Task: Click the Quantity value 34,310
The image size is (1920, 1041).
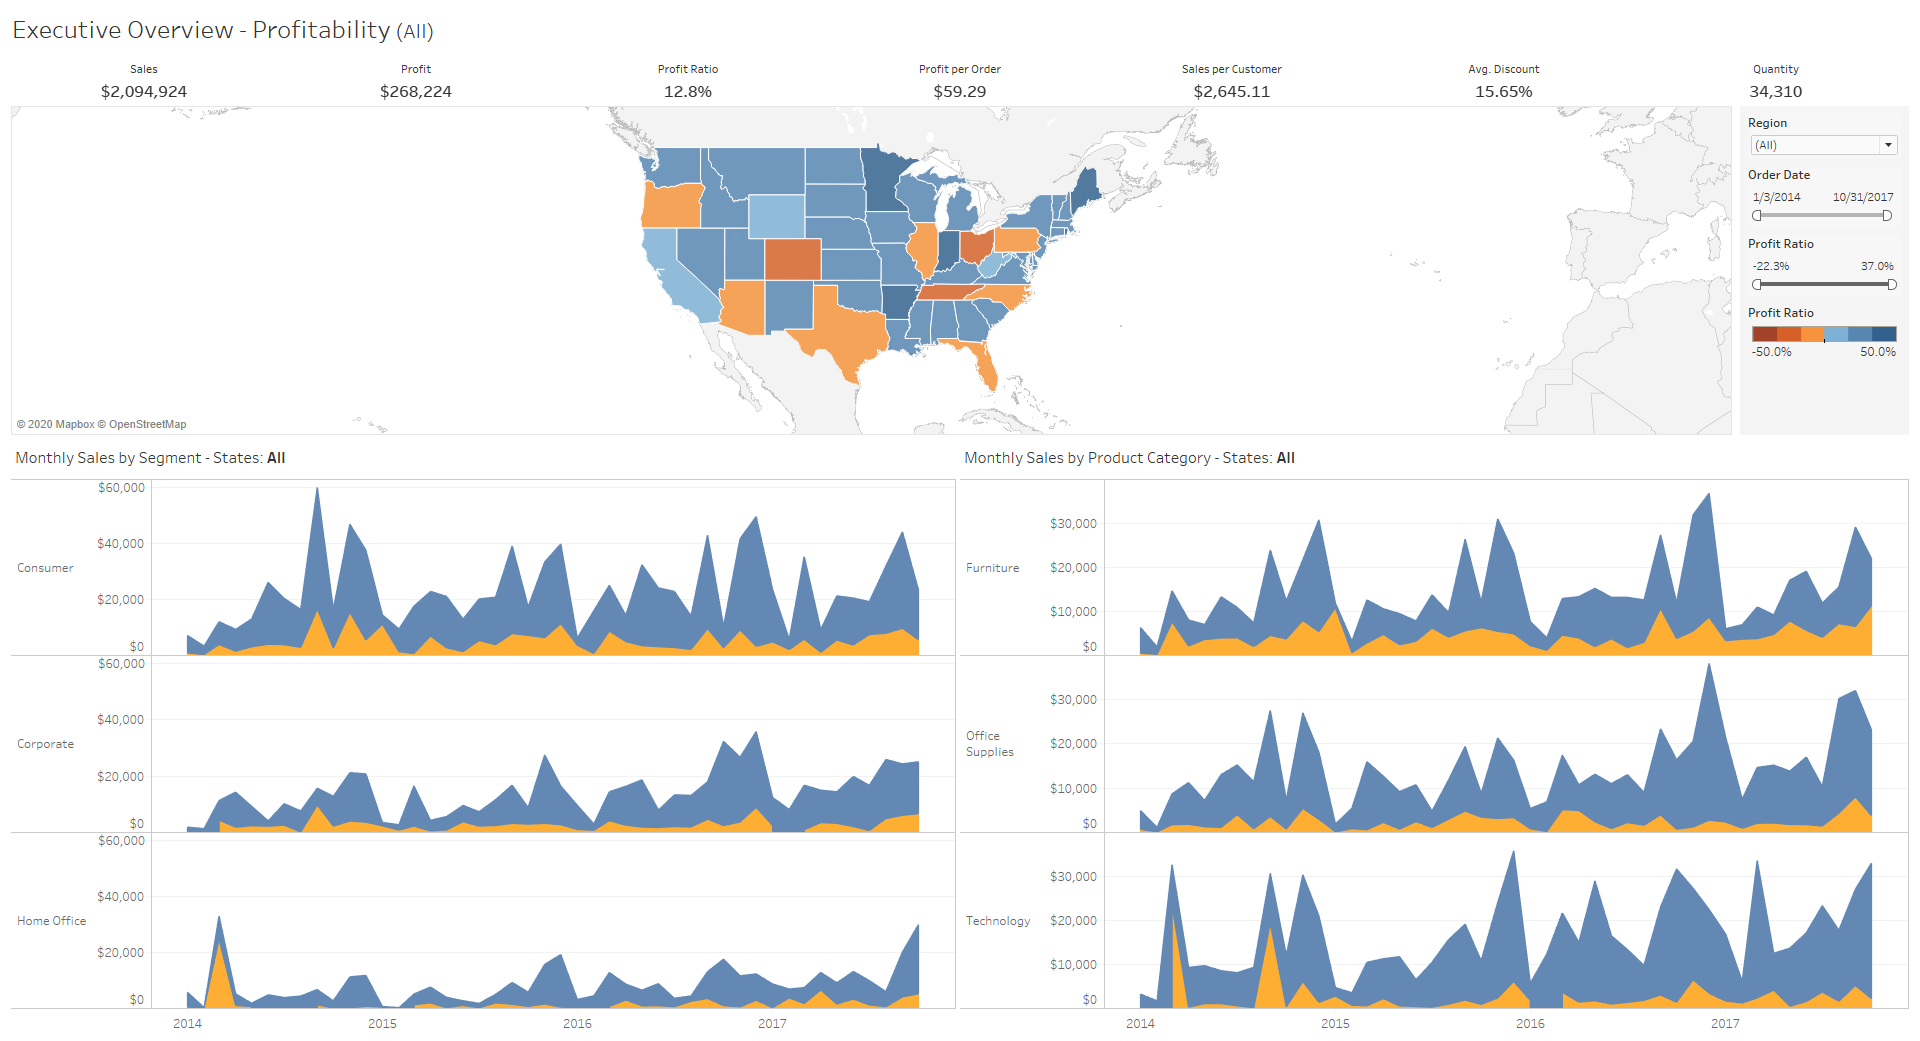Action: coord(1776,91)
